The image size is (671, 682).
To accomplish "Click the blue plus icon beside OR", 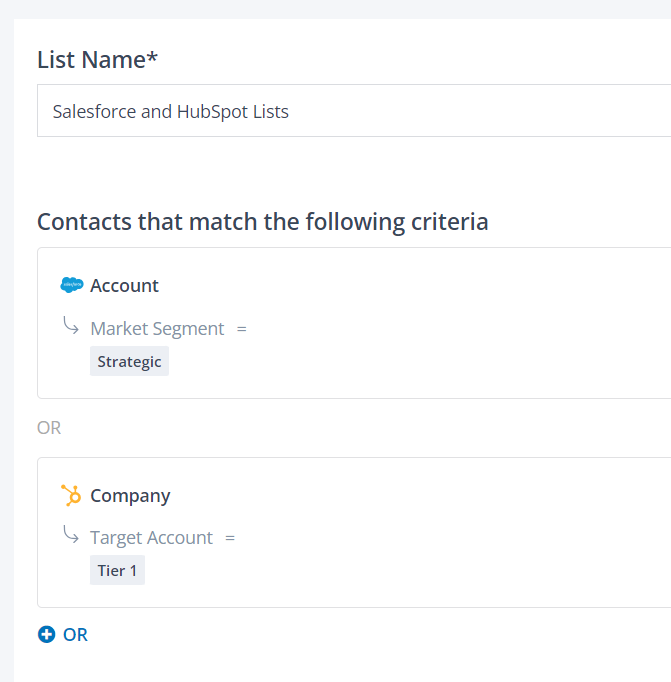I will [x=46, y=634].
